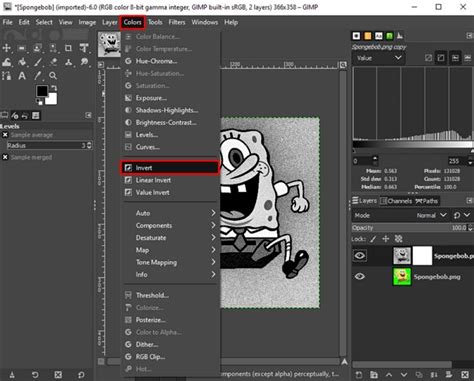Select the Bucket Fill tool
Screen dimensions: 474x381
point(22,62)
